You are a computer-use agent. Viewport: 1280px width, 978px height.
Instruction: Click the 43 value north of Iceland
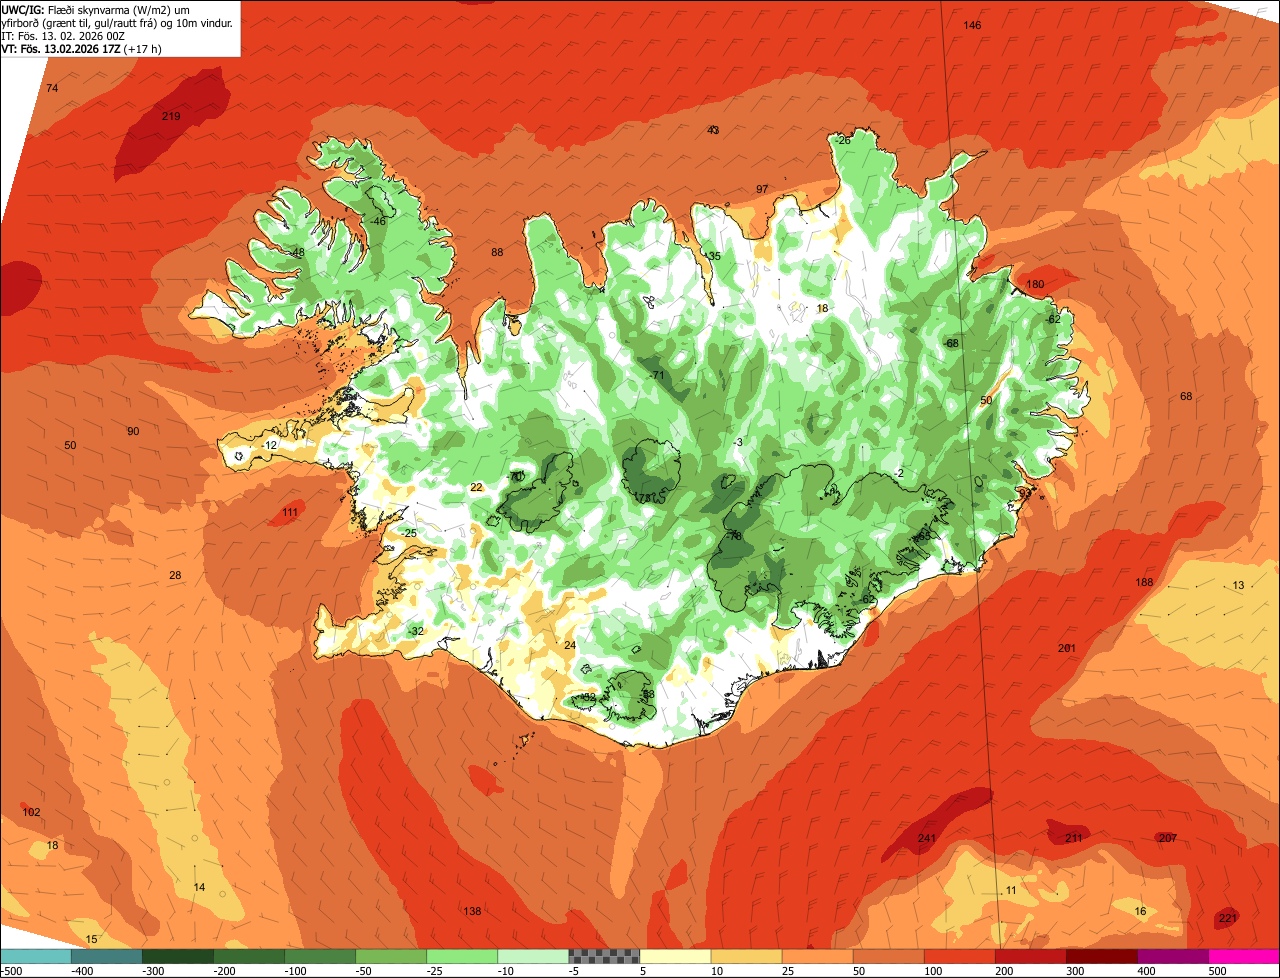point(713,130)
